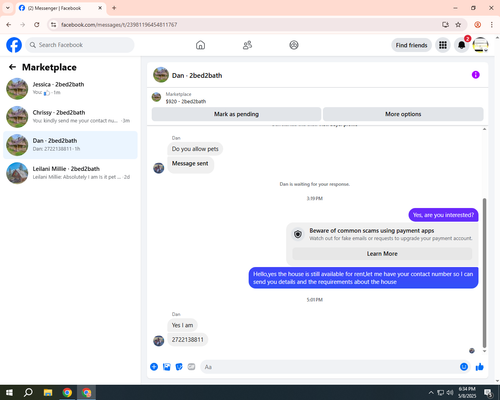Viewport: 500px width, 400px height.
Task: Close the Messenger browser tab
Action: (x=100, y=8)
